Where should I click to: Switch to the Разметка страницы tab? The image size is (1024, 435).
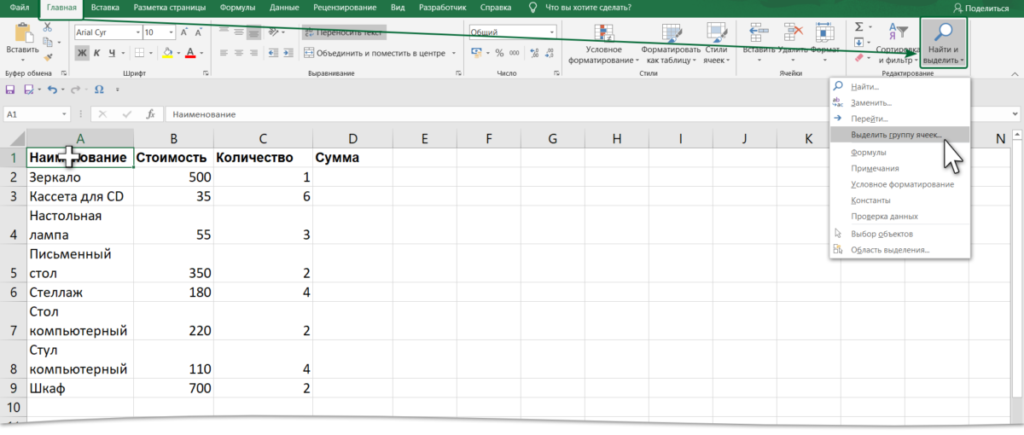click(169, 8)
